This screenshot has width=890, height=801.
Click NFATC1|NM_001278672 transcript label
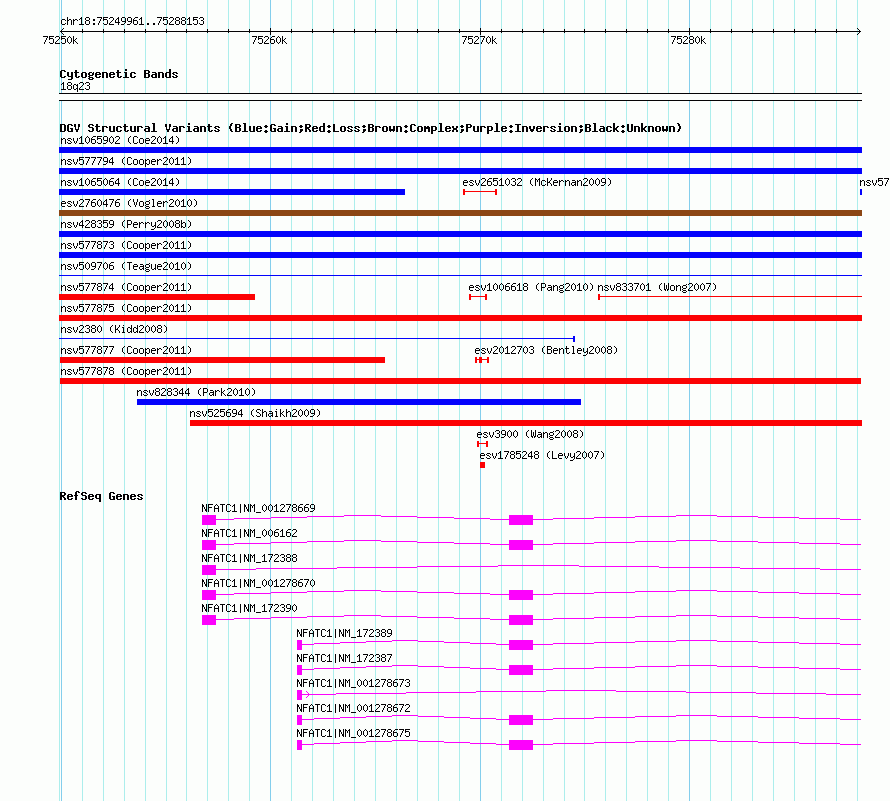click(354, 708)
